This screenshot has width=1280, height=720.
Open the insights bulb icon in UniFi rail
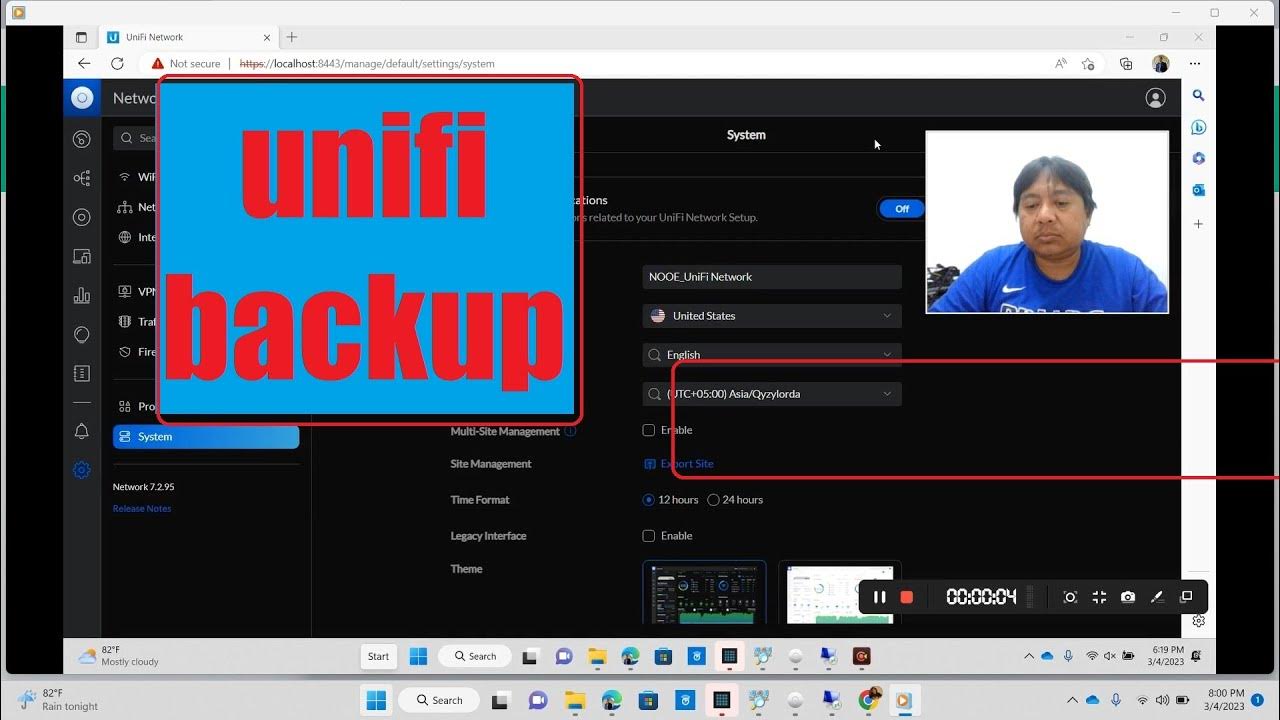click(82, 334)
